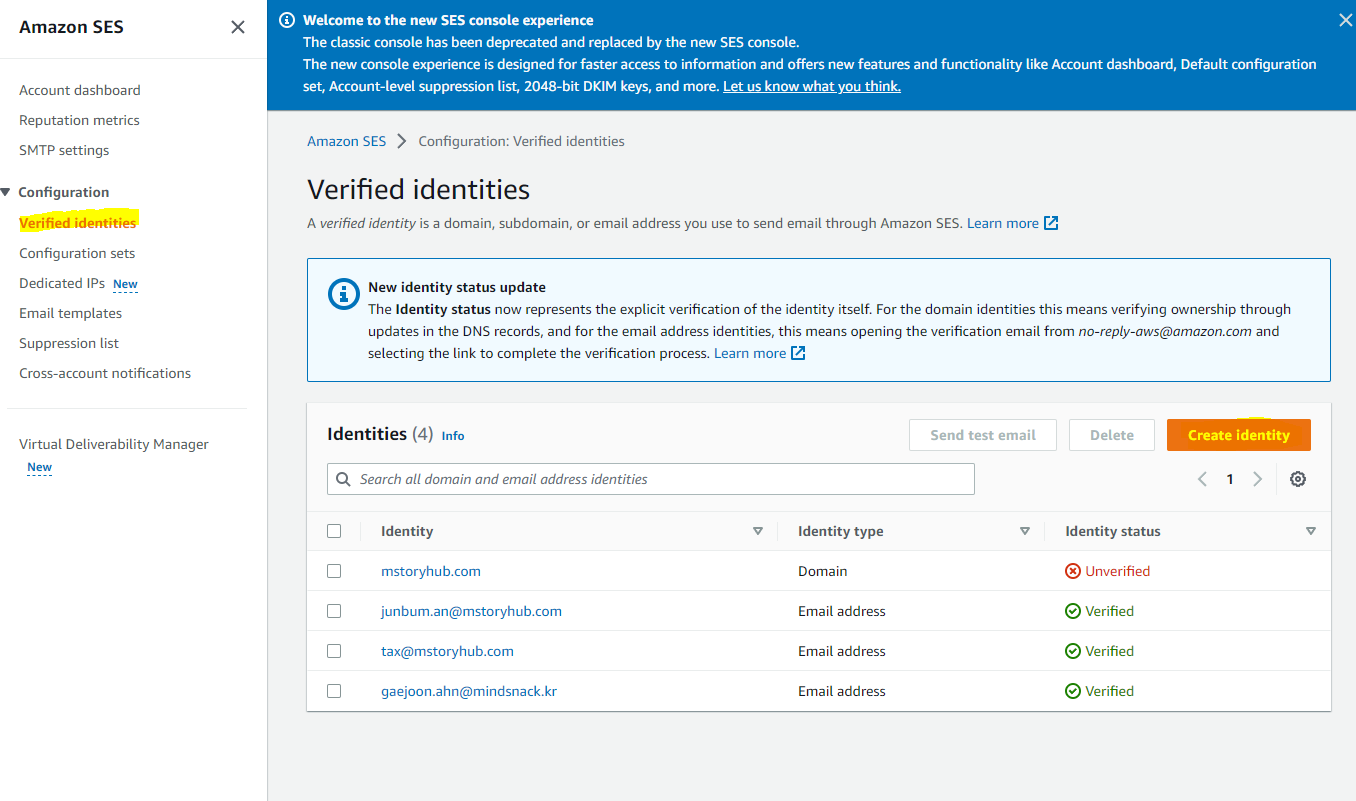1356x801 pixels.
Task: Open table preferences gear icon
Action: pyautogui.click(x=1298, y=479)
